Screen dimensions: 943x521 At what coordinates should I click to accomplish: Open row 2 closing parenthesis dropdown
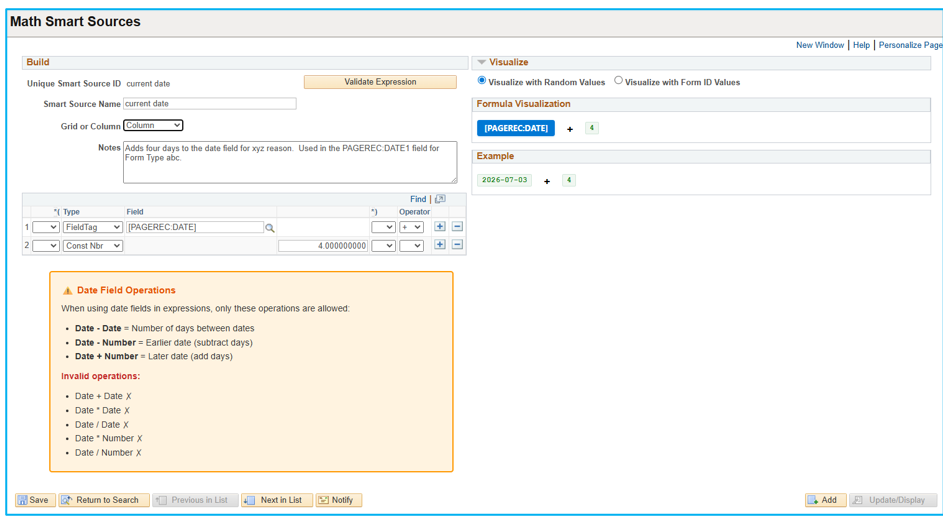pyautogui.click(x=383, y=245)
